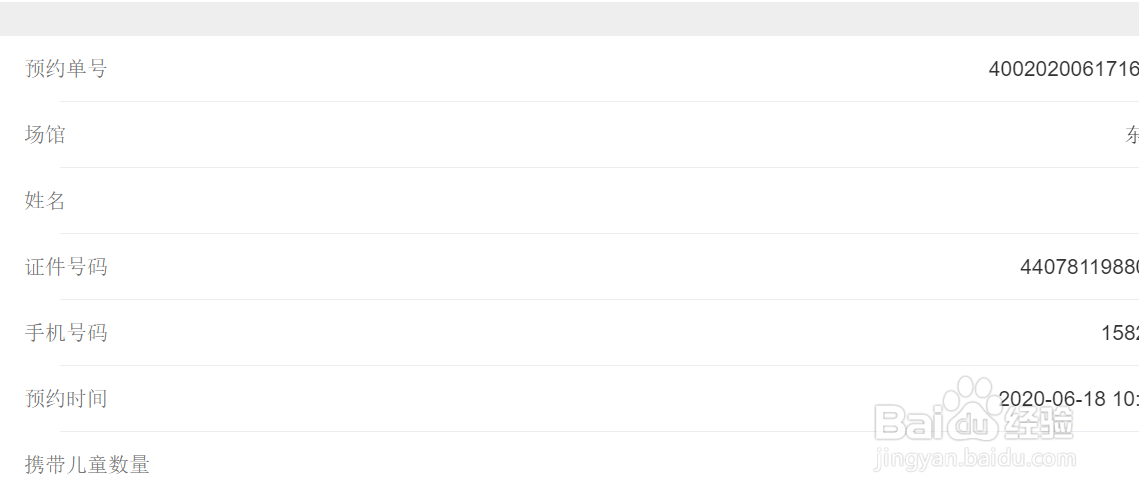Click the 手机号码 label
Screen dimensions: 1139x498
[x=66, y=333]
